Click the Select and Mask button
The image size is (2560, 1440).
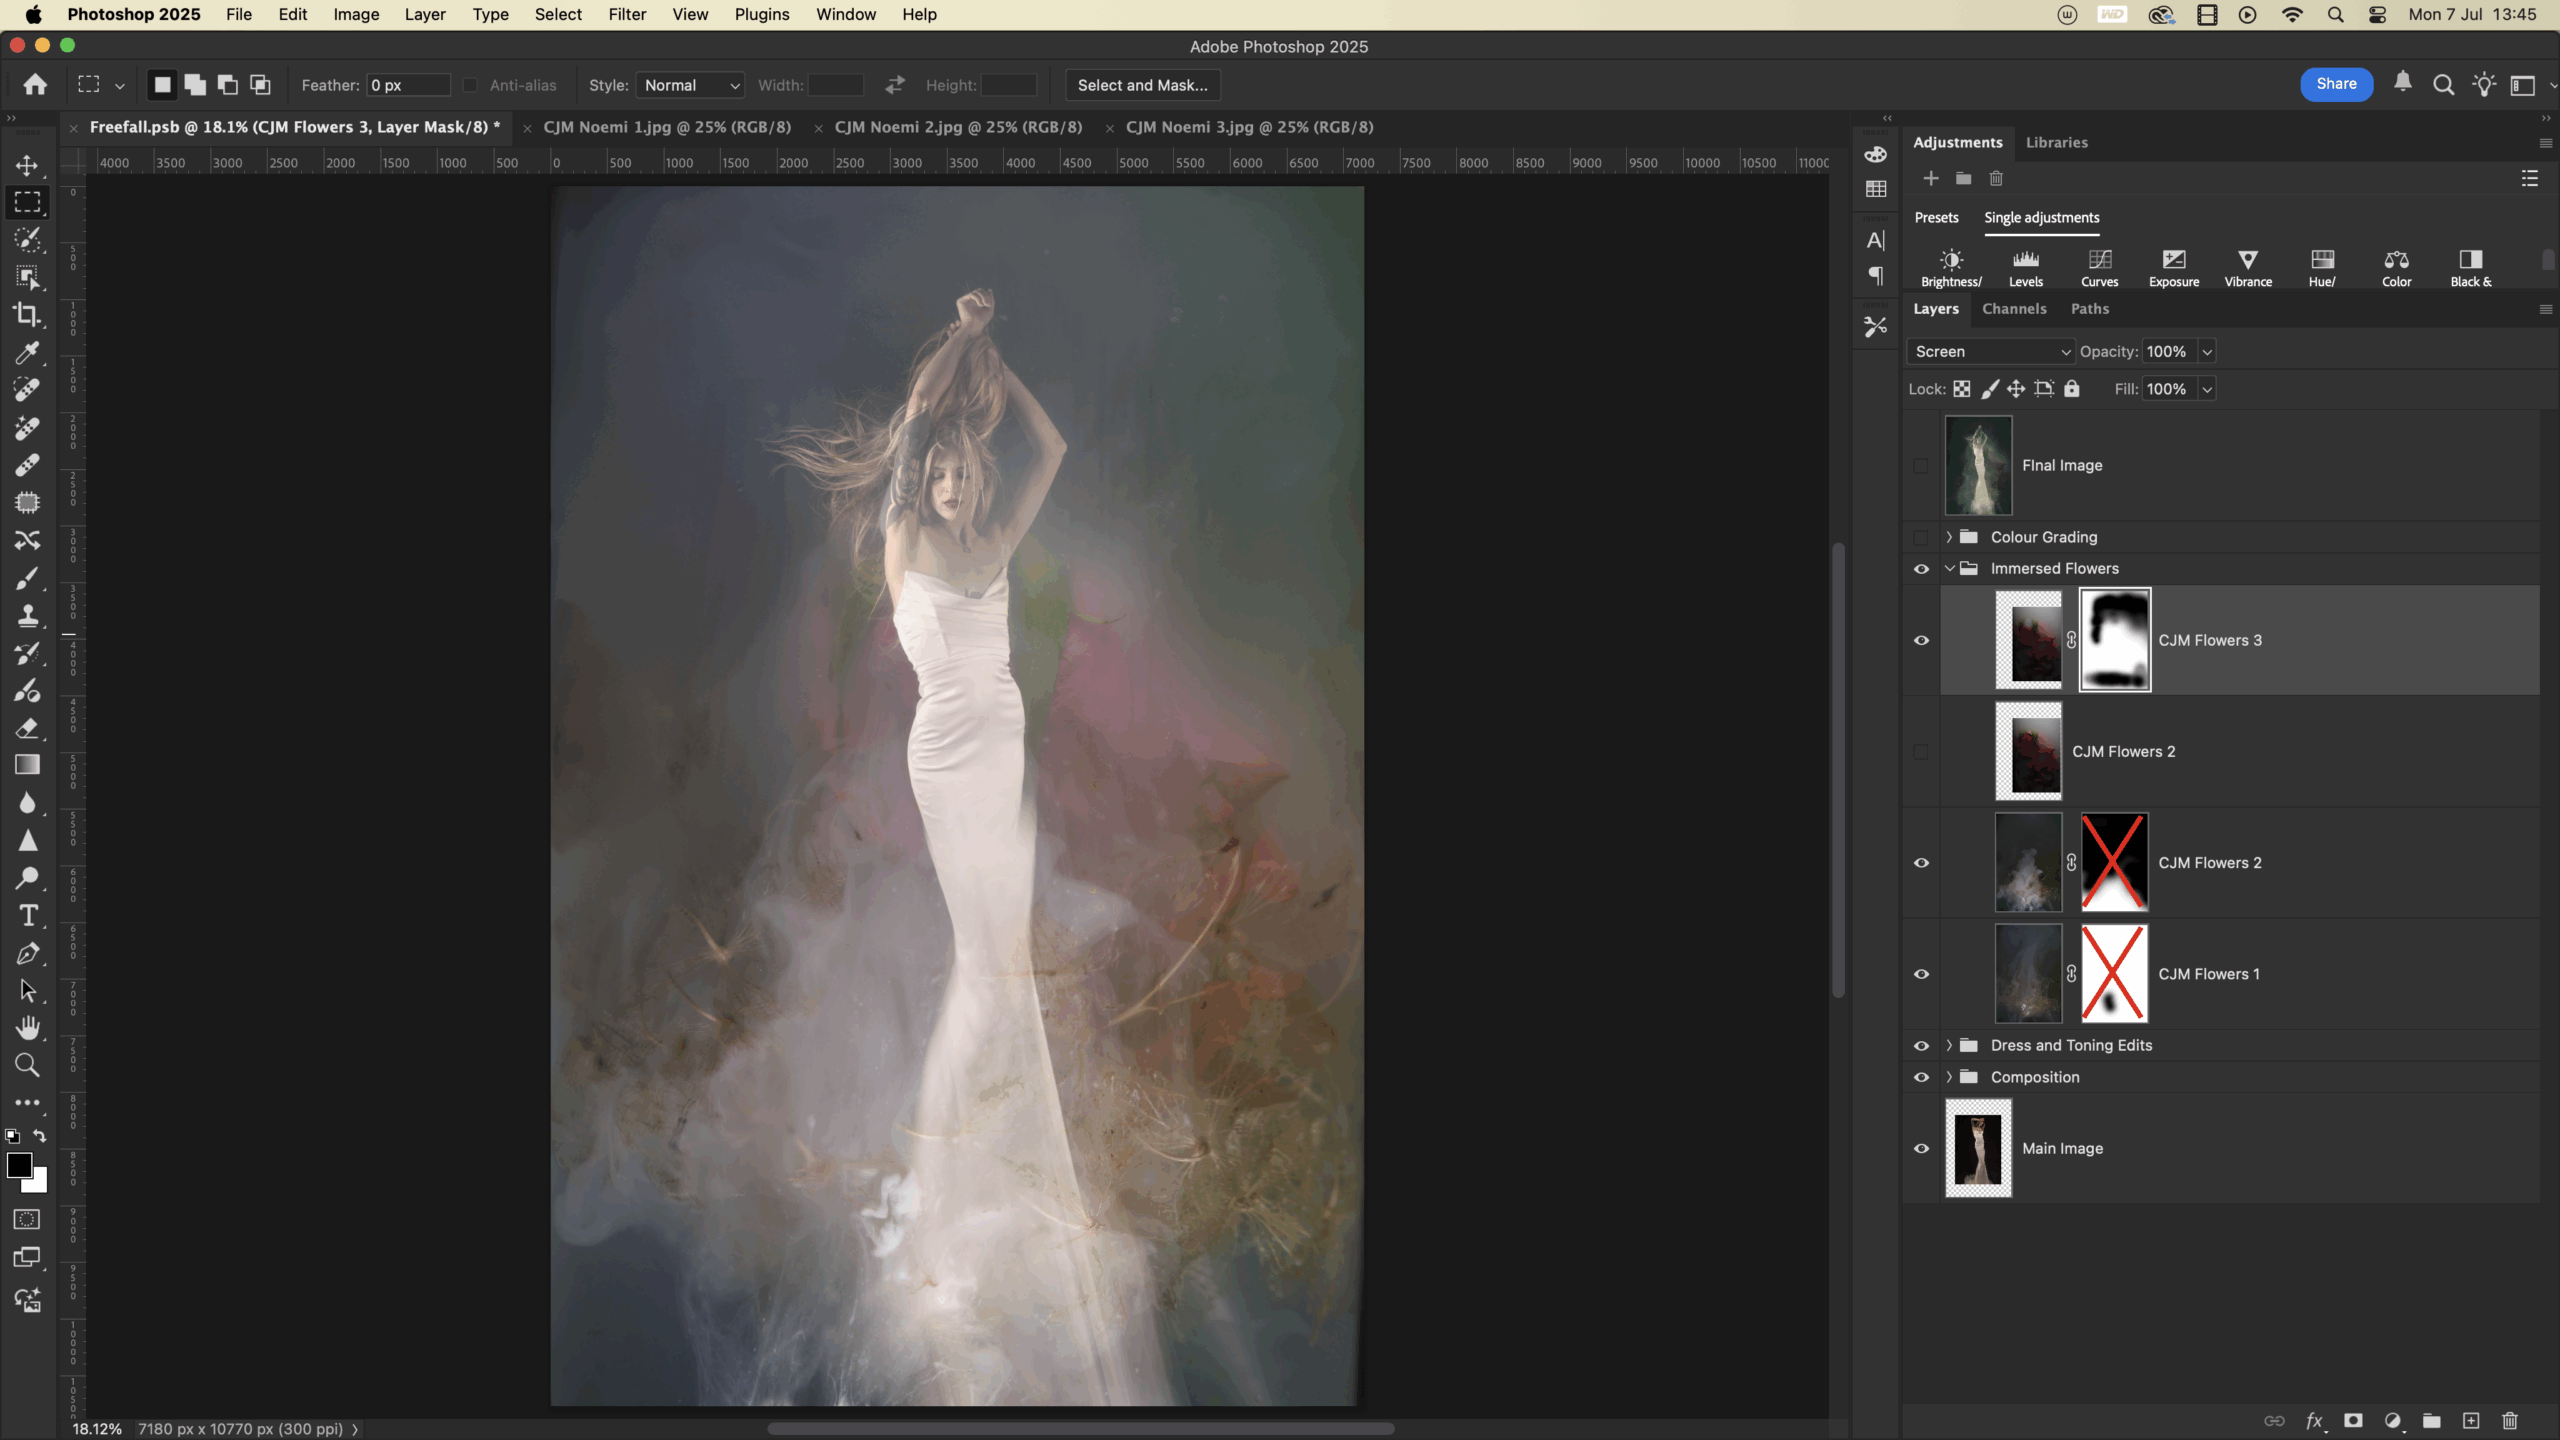point(1142,86)
